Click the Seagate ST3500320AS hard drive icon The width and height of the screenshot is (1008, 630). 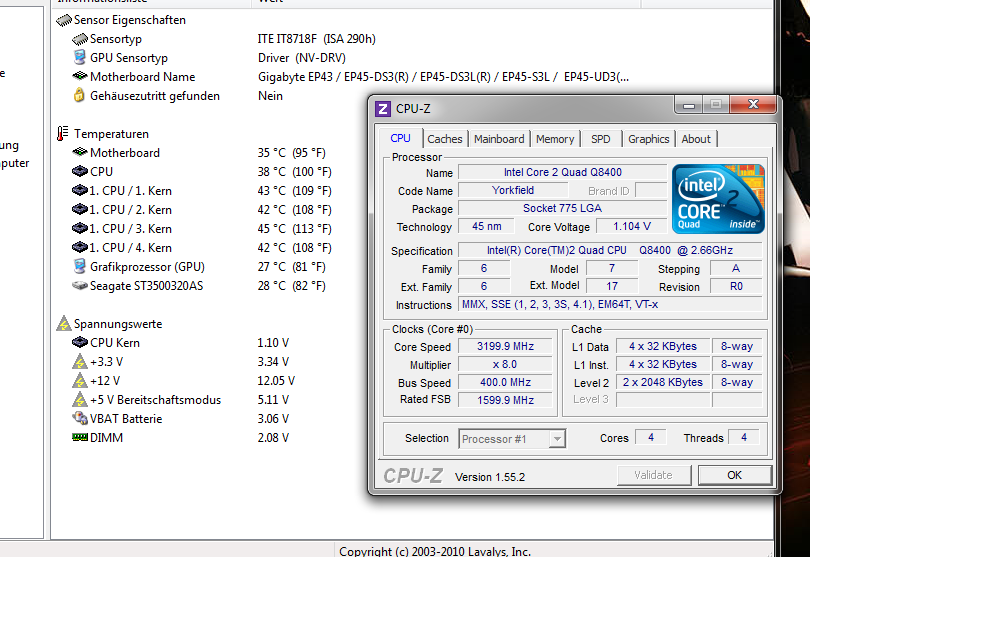point(80,285)
